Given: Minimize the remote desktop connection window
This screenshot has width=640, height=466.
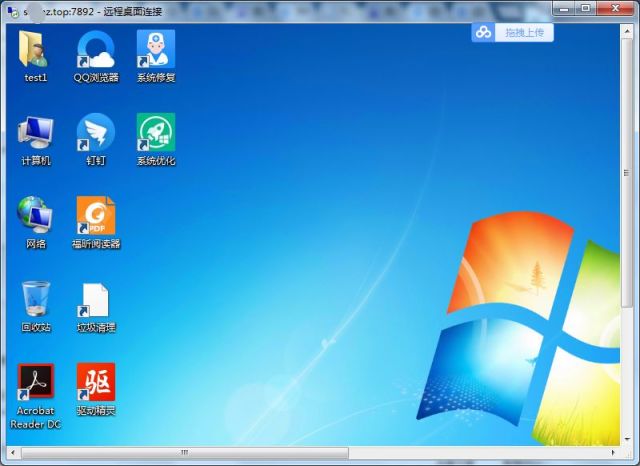Looking at the screenshot, I should coord(564,8).
